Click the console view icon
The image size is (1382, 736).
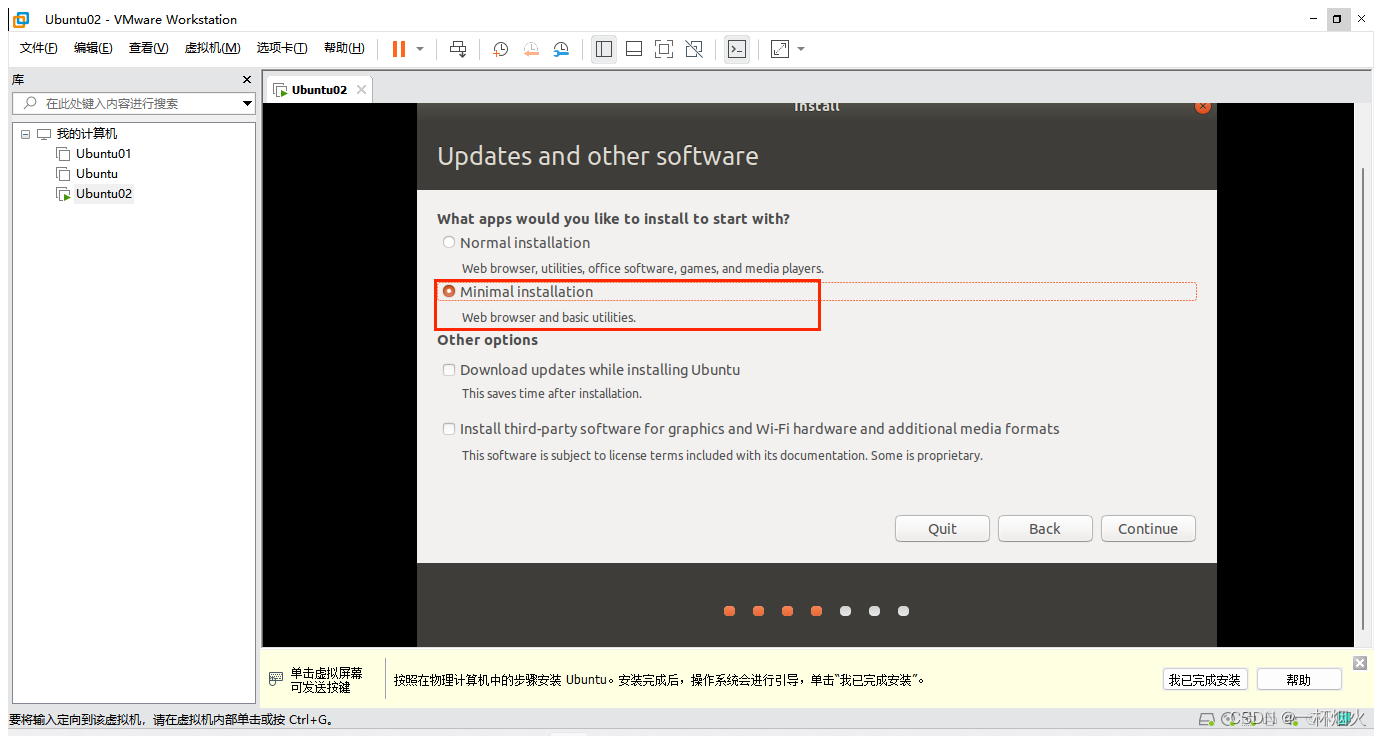point(737,49)
